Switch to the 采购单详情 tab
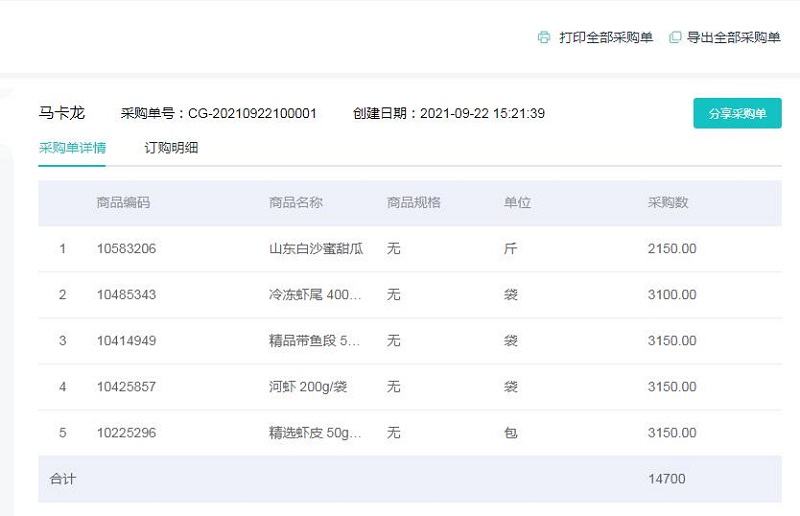This screenshot has height=516, width=800. (x=72, y=148)
